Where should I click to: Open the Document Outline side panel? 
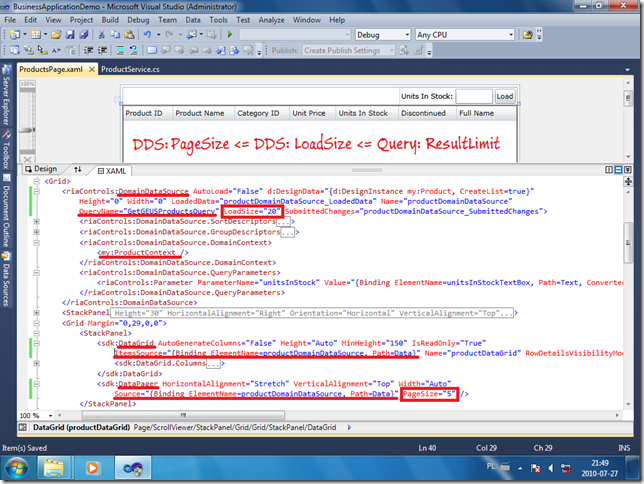tap(6, 210)
